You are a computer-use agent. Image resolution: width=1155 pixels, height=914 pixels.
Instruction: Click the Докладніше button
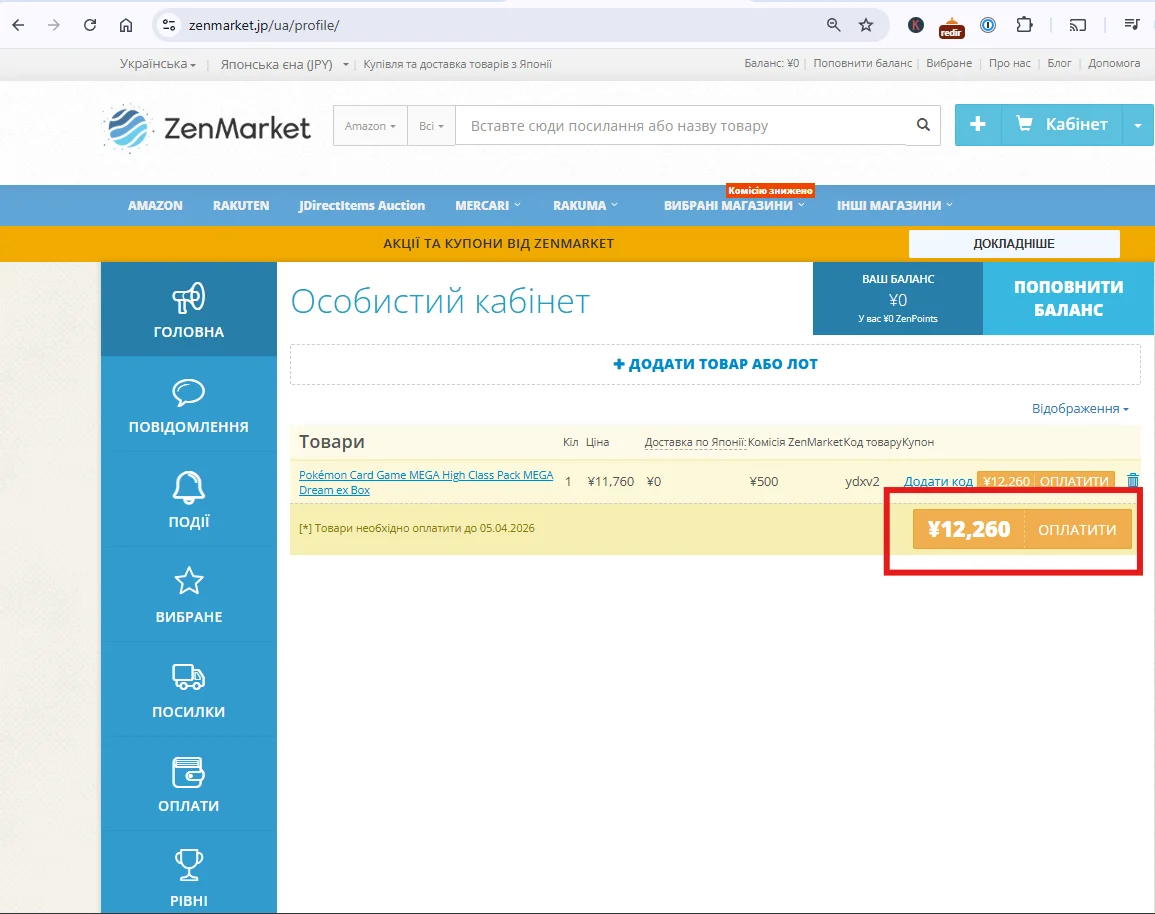coord(1014,244)
